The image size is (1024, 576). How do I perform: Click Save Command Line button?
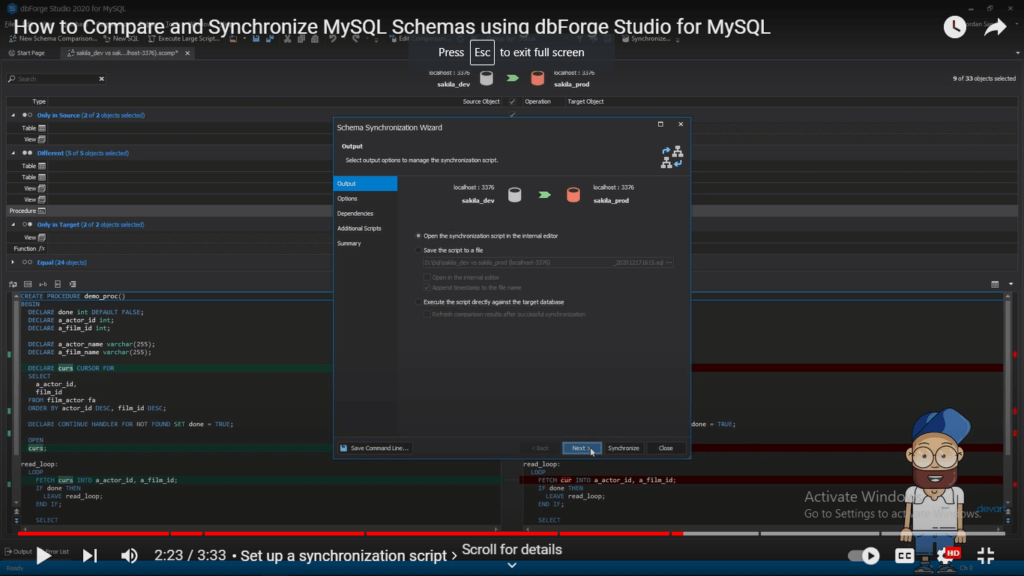coord(374,448)
